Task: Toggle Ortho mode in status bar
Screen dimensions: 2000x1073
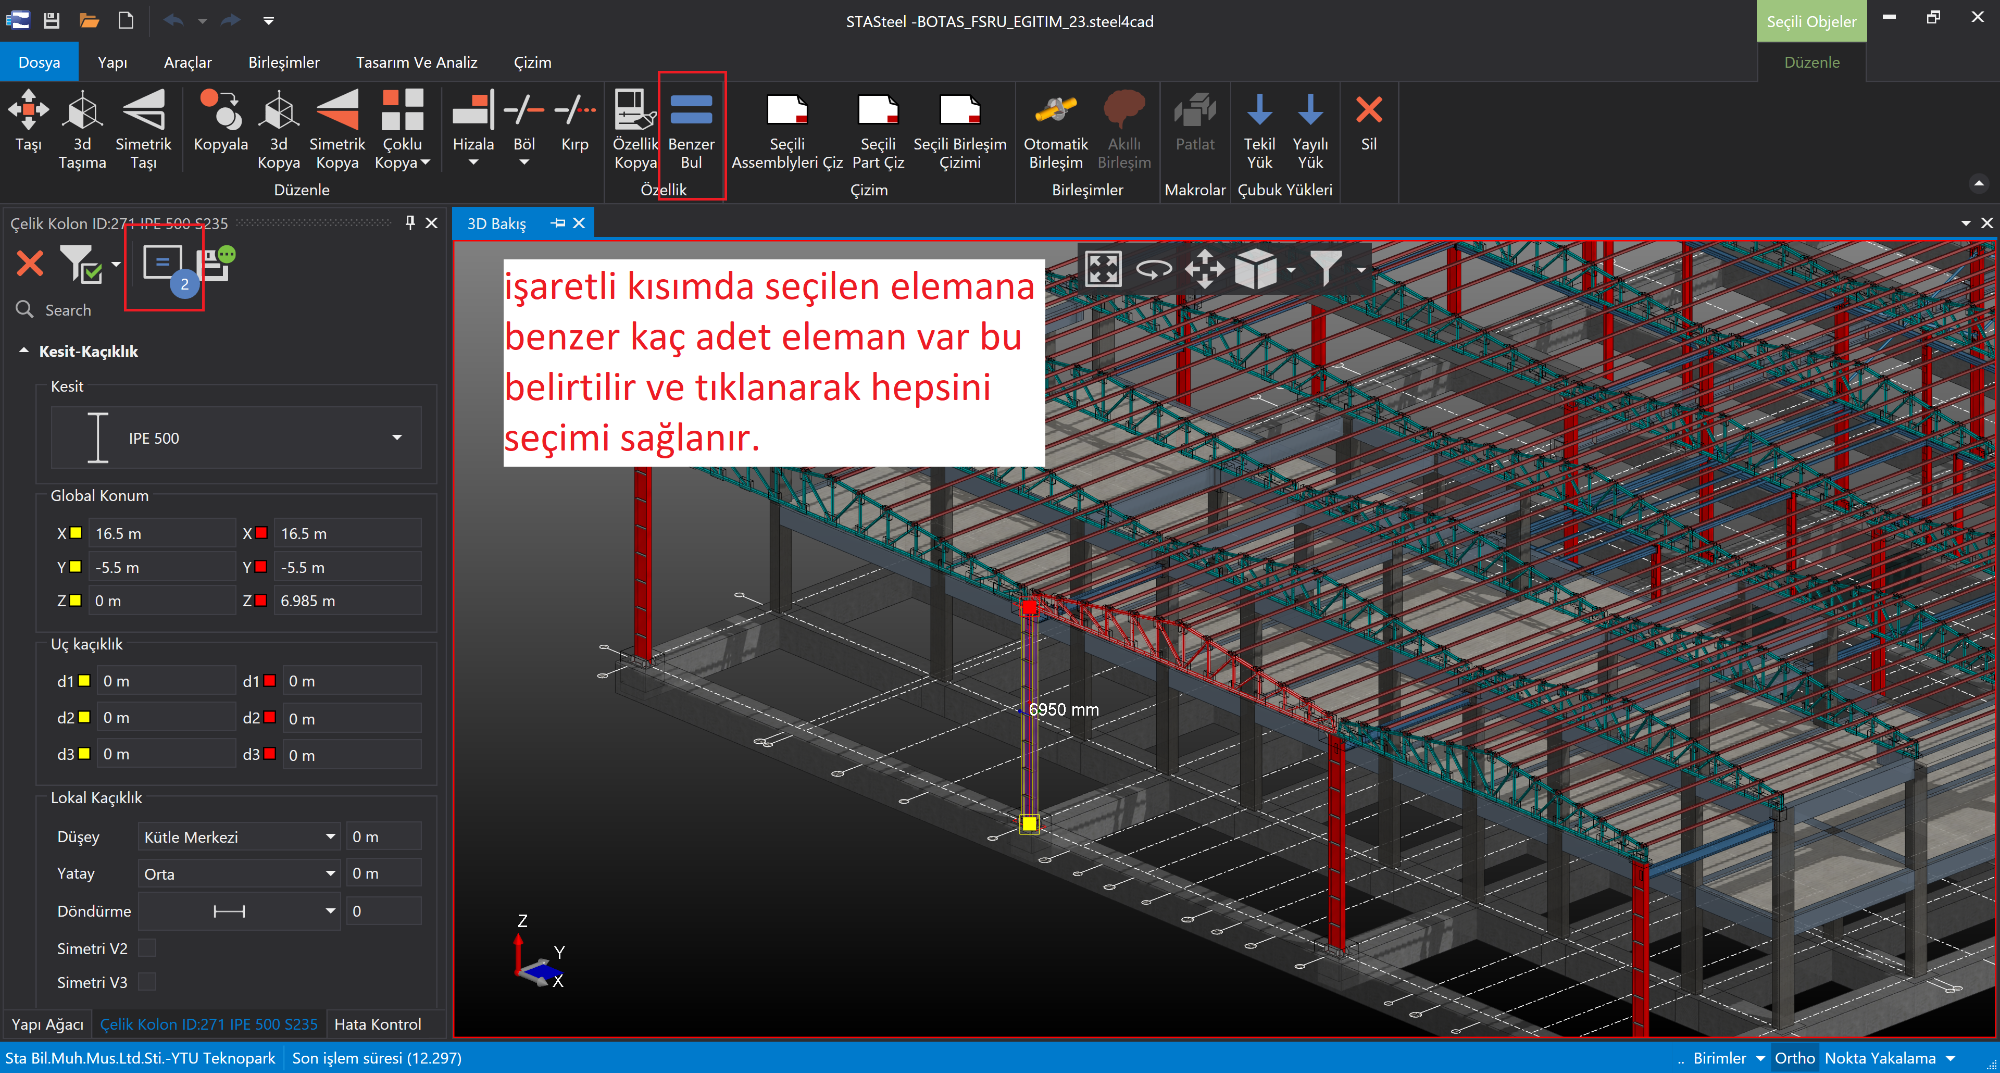Action: (x=1794, y=1058)
